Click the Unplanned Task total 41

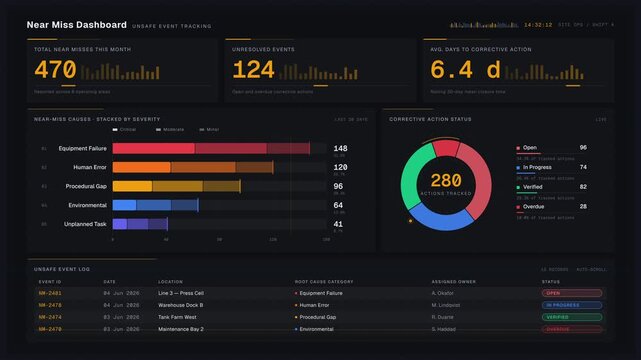coord(338,224)
